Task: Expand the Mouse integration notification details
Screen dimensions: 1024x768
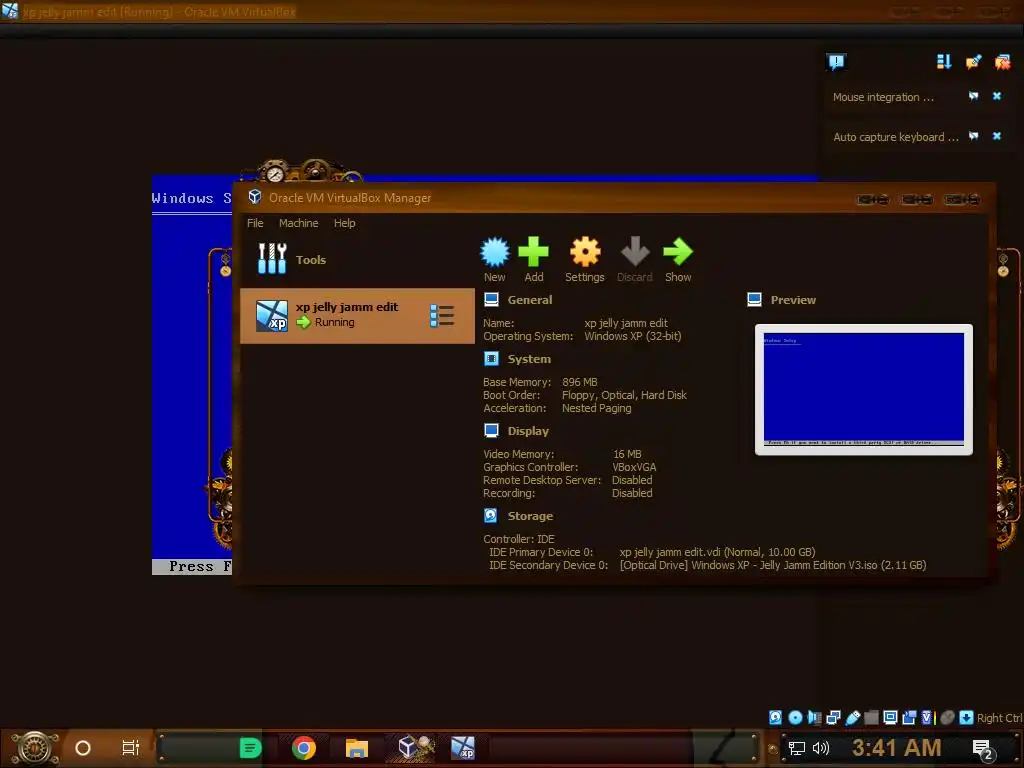Action: (973, 96)
